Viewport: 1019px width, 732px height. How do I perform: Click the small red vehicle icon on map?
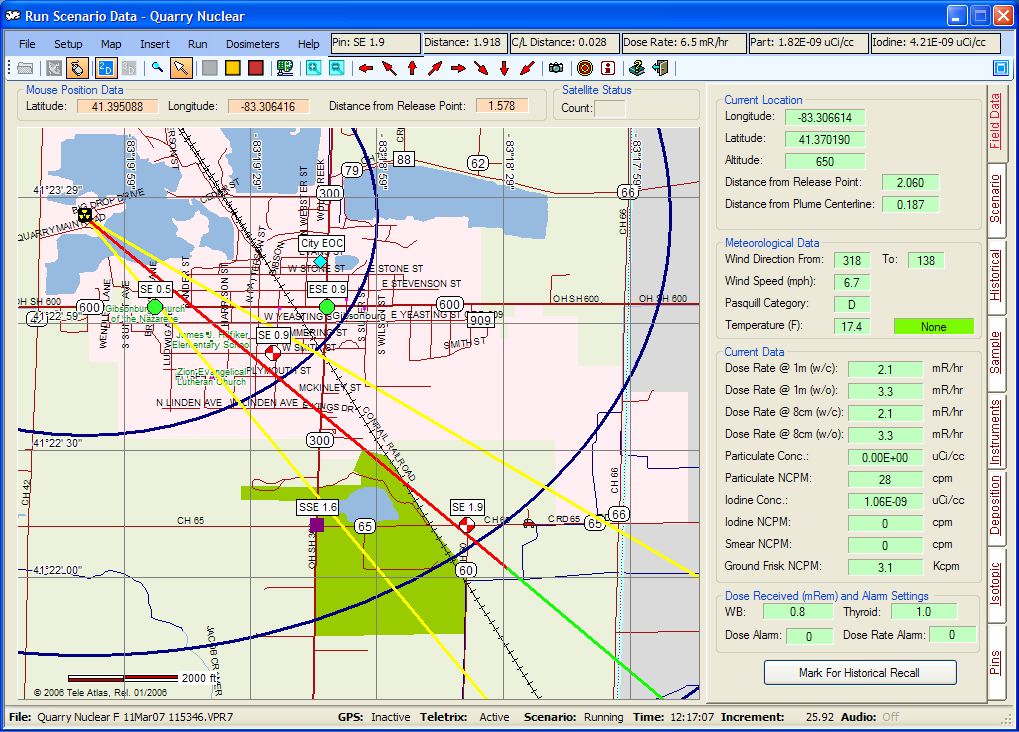(530, 522)
